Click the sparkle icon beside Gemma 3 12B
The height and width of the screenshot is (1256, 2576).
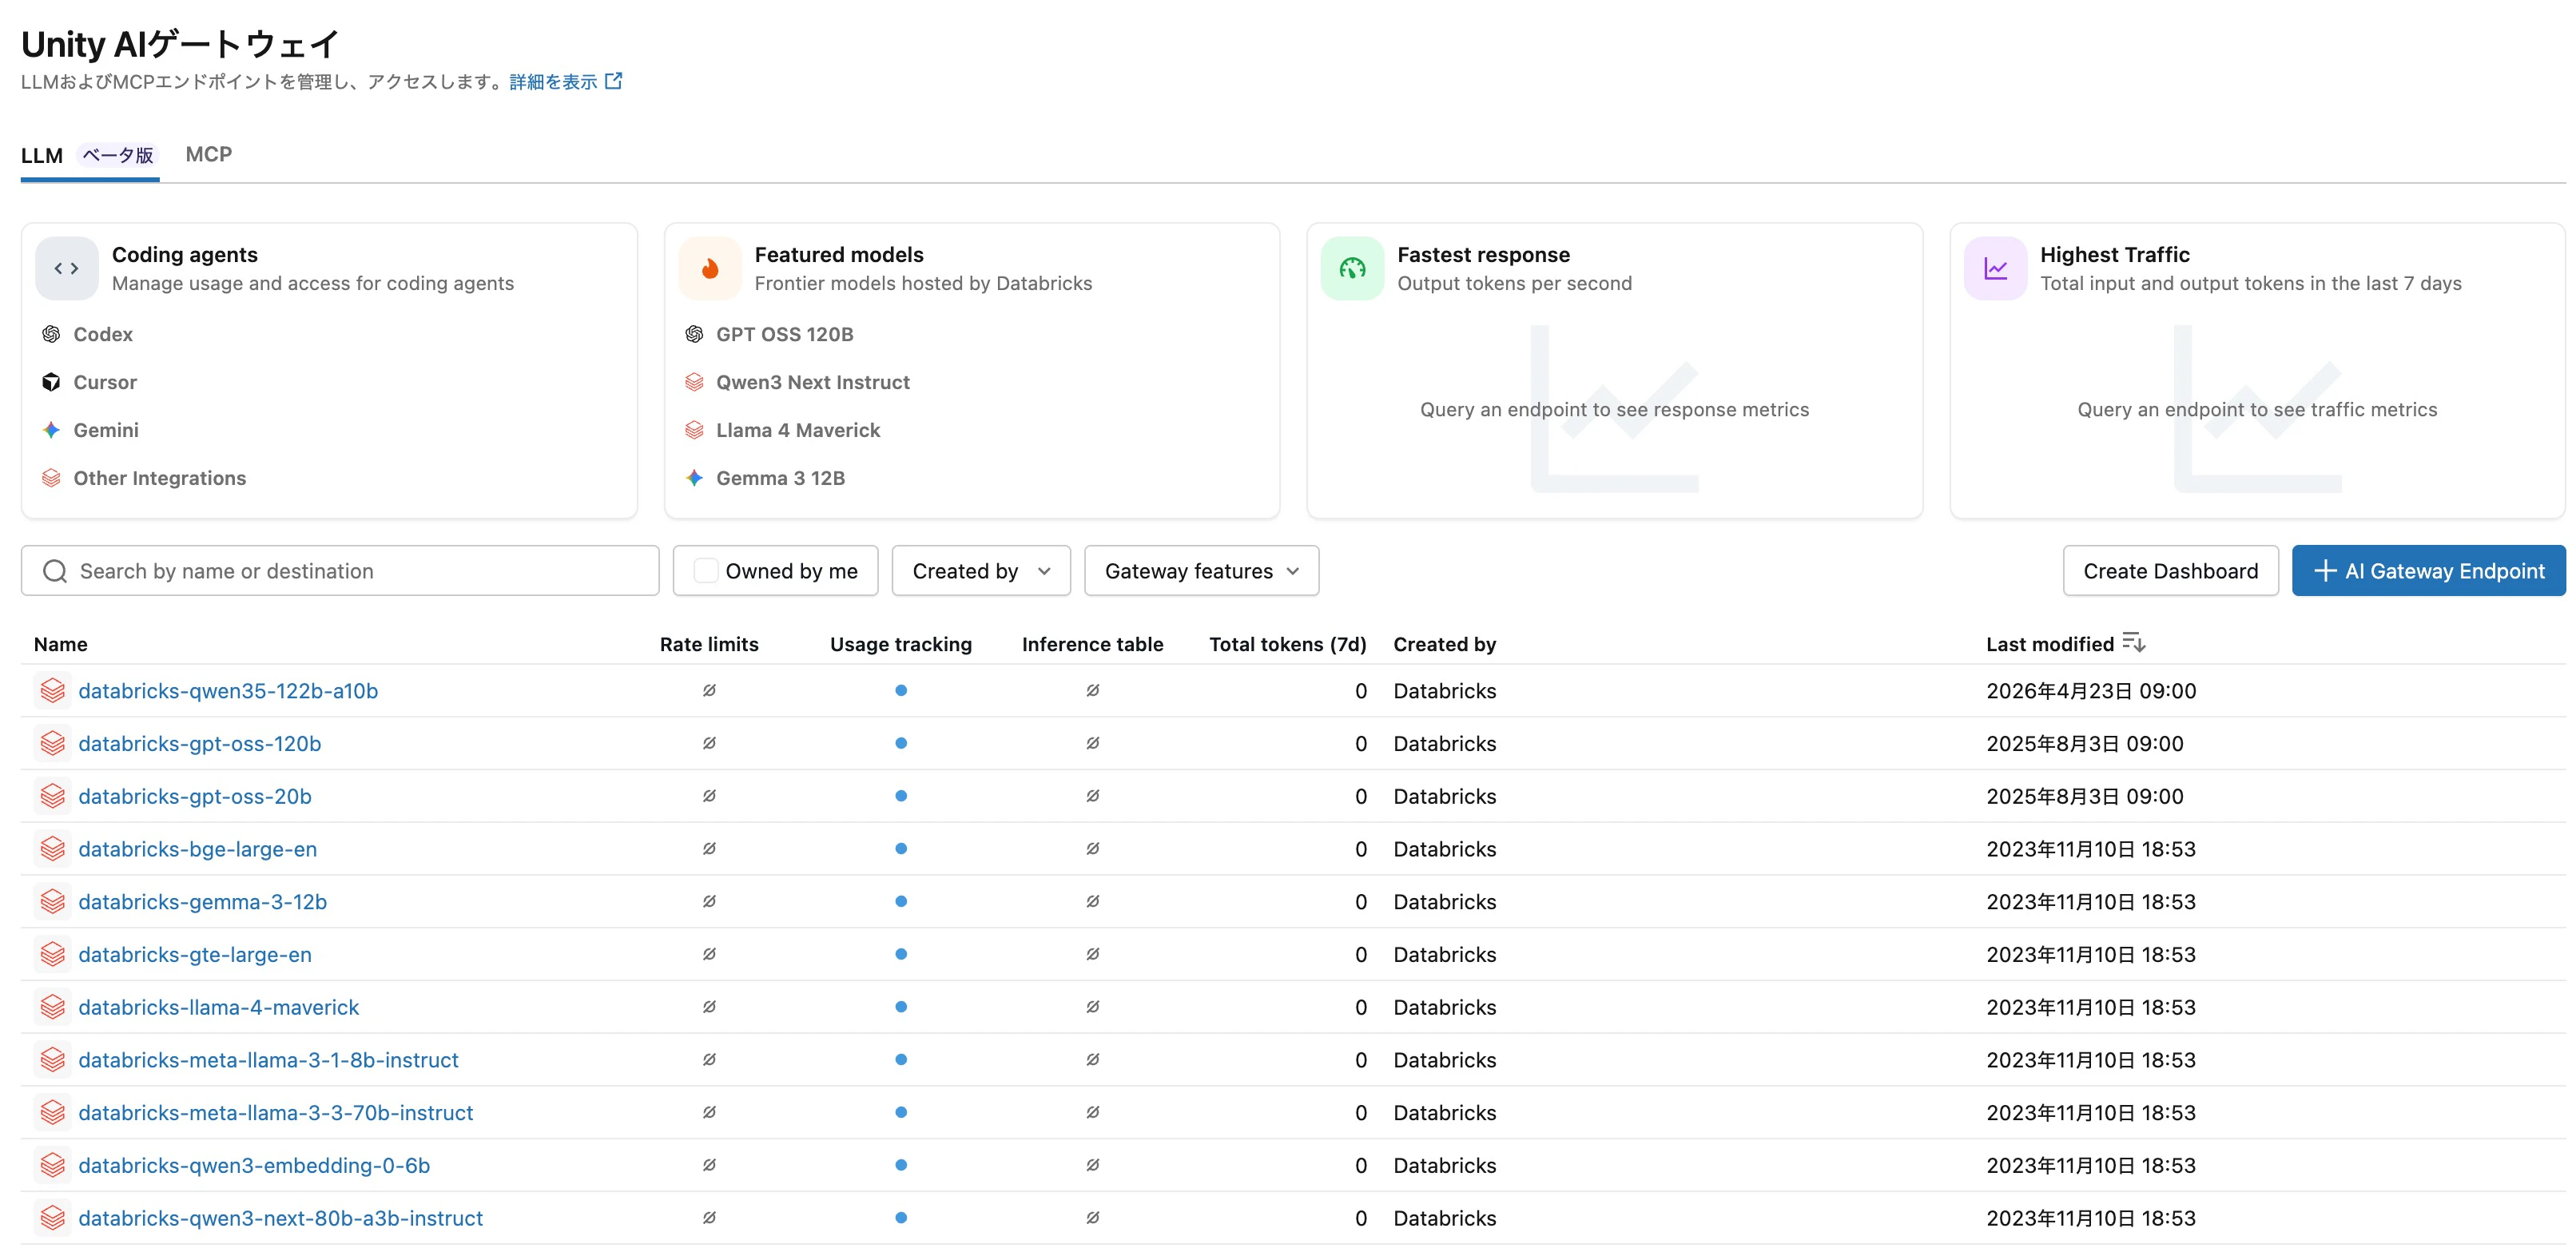(x=694, y=478)
